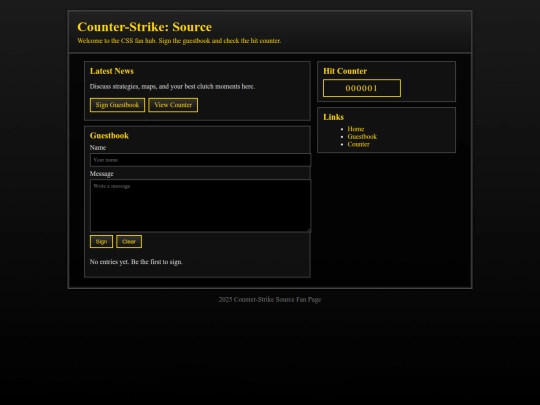
Task: Open the View Counter button
Action: [173, 105]
